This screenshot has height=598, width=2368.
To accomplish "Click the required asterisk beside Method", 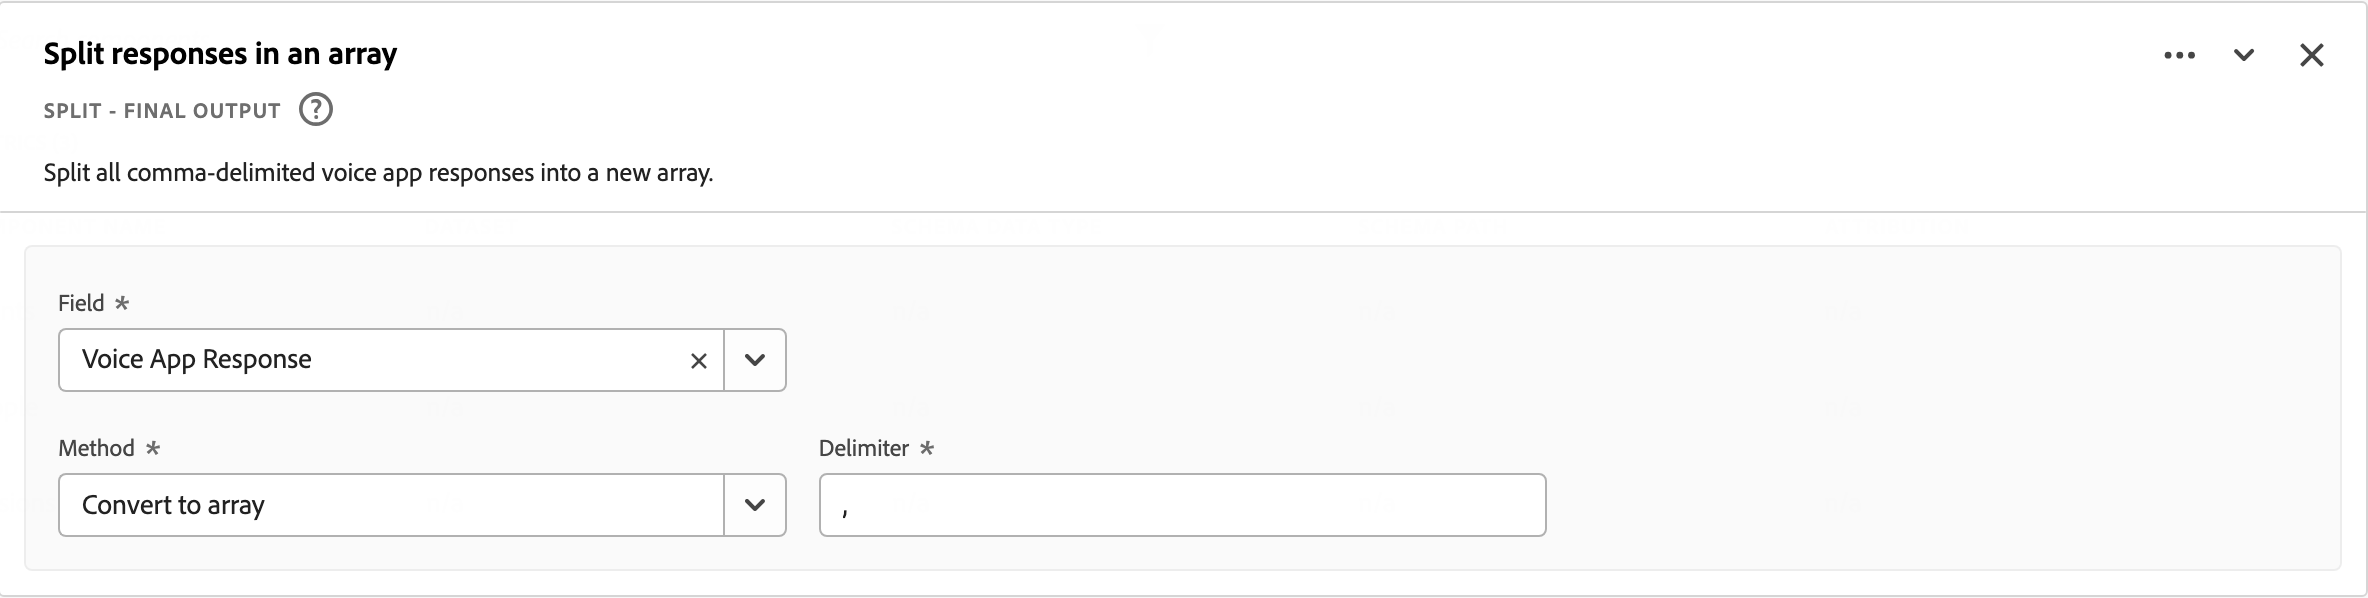I will point(153,448).
